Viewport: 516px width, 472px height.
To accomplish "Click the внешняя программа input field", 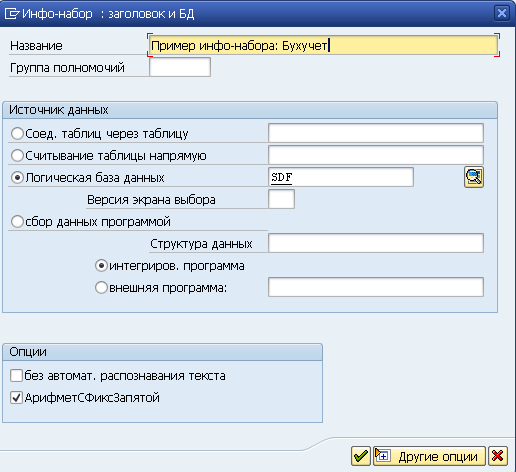I will click(376, 287).
